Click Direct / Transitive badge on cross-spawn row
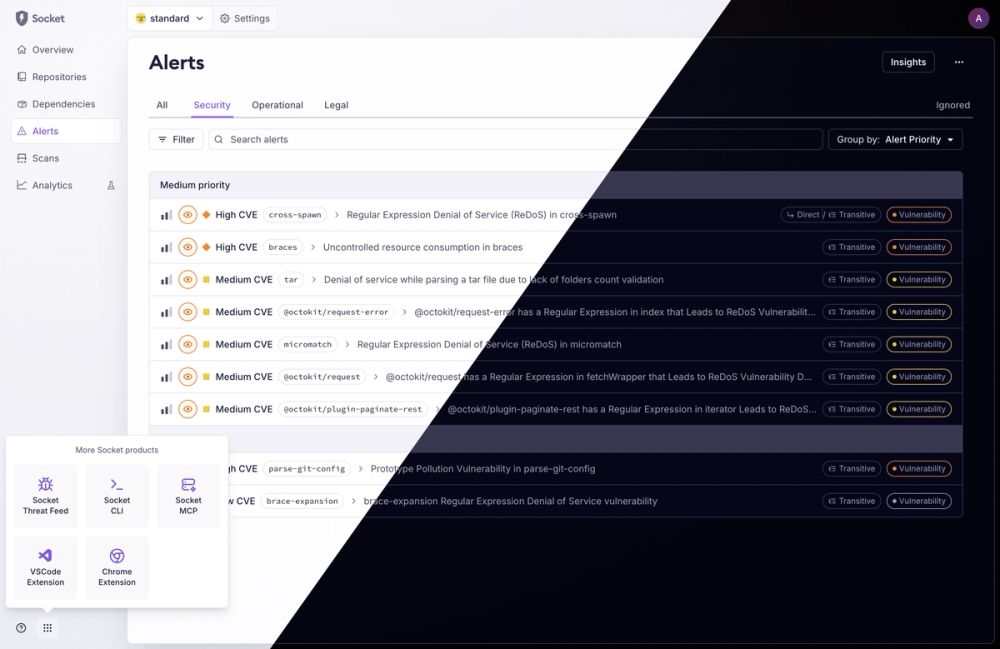1000x649 pixels. (x=830, y=215)
